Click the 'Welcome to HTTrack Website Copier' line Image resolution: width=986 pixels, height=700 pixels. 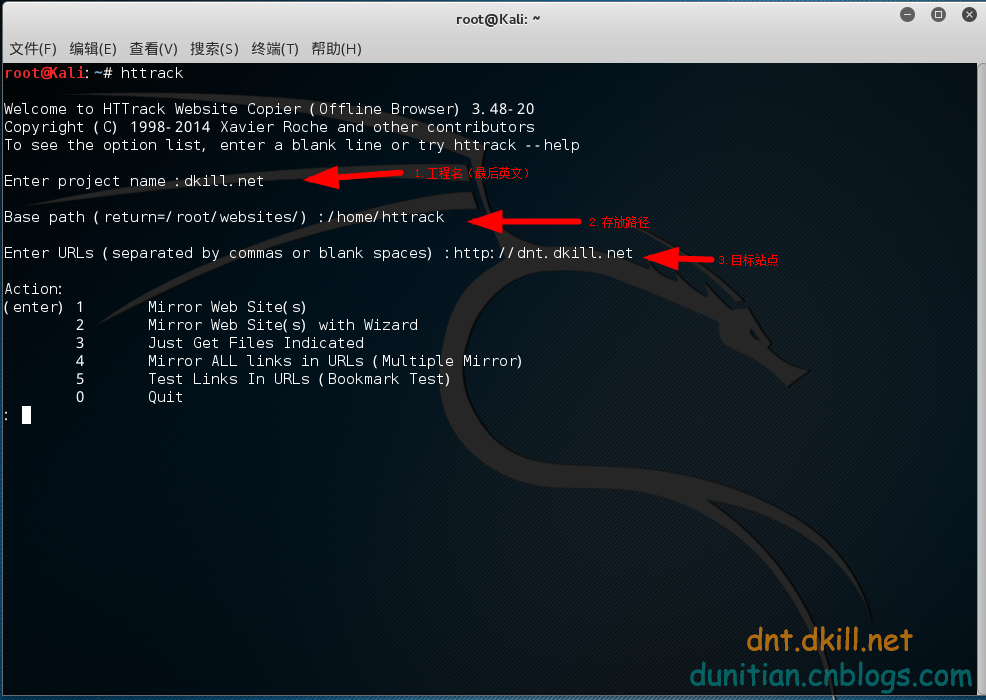click(269, 109)
